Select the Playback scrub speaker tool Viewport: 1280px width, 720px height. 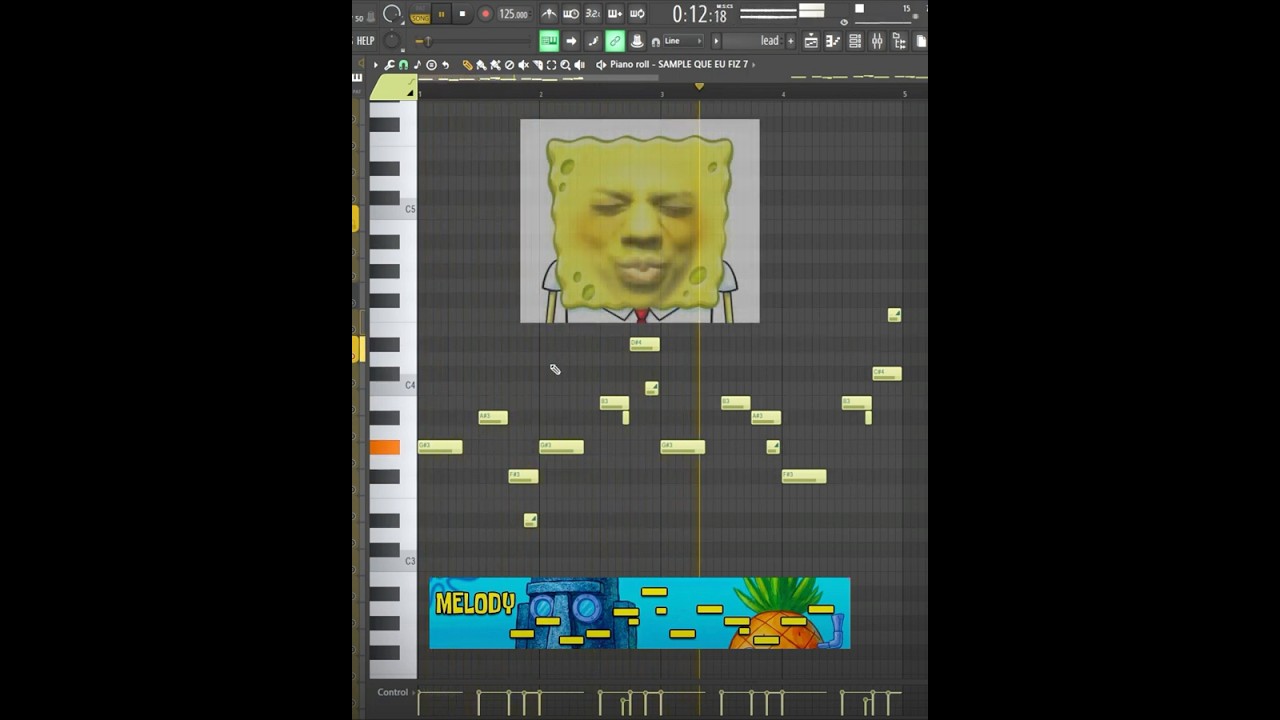[x=579, y=65]
